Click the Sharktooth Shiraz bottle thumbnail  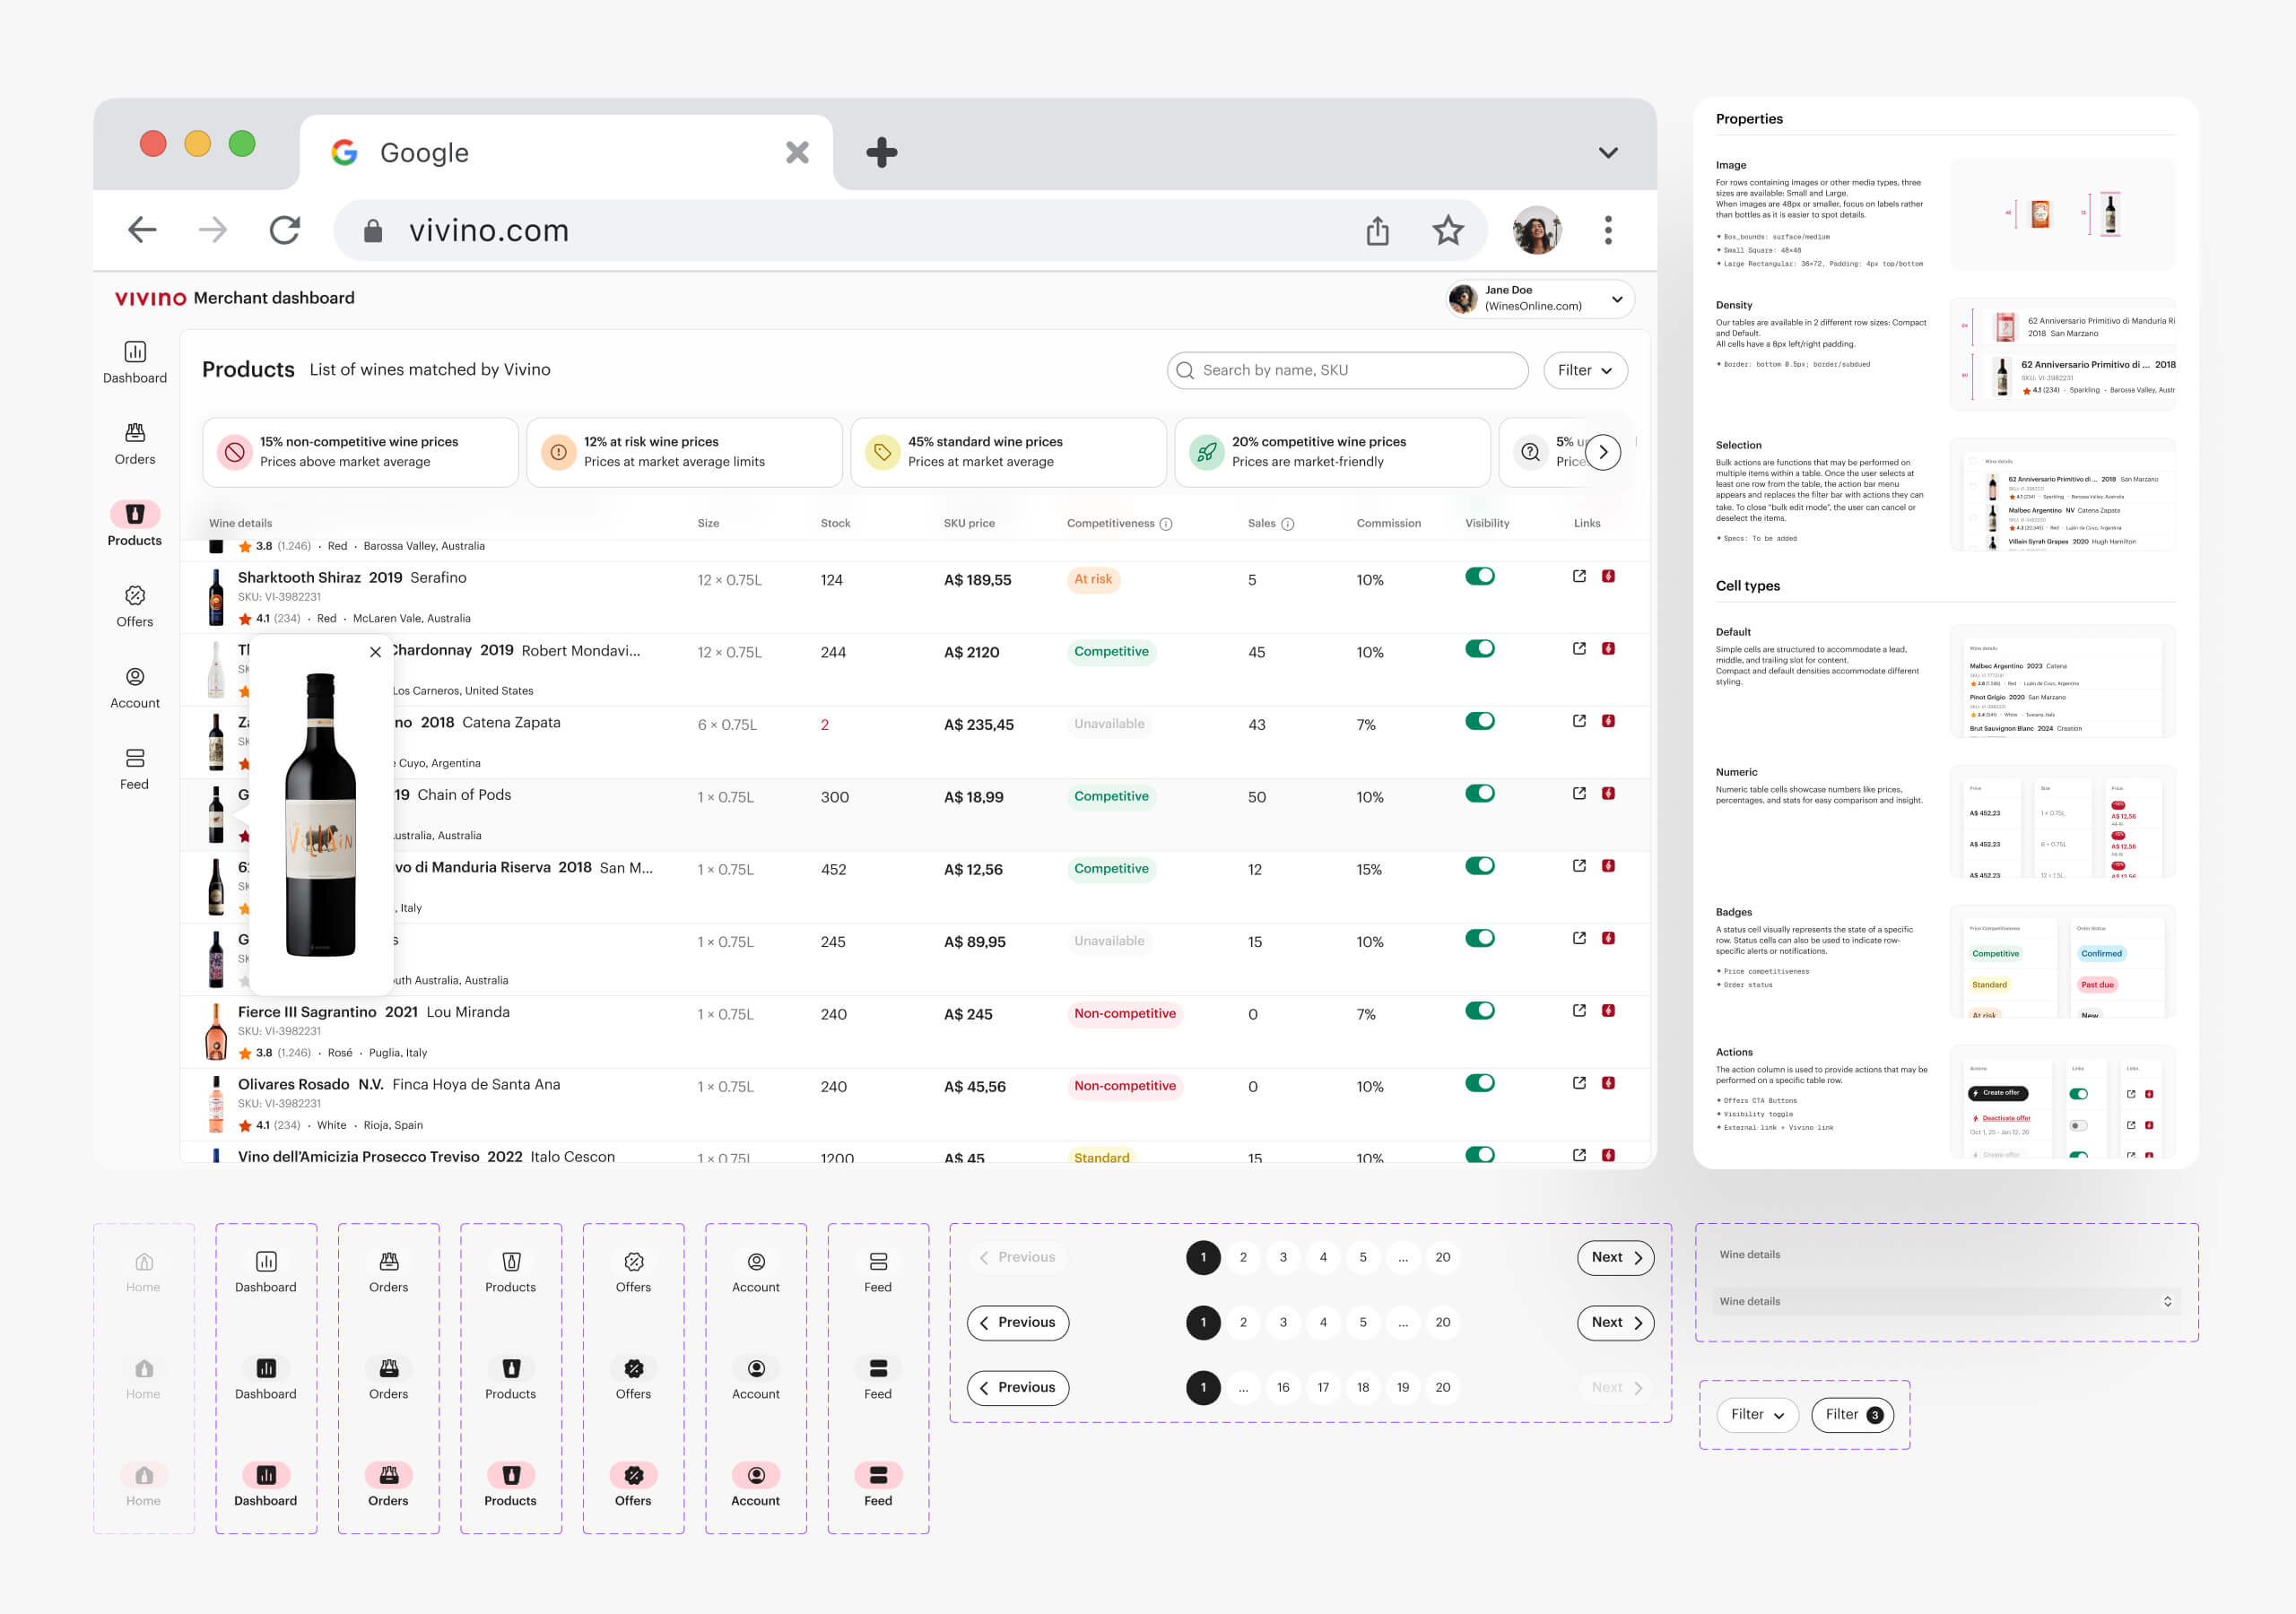[x=216, y=597]
